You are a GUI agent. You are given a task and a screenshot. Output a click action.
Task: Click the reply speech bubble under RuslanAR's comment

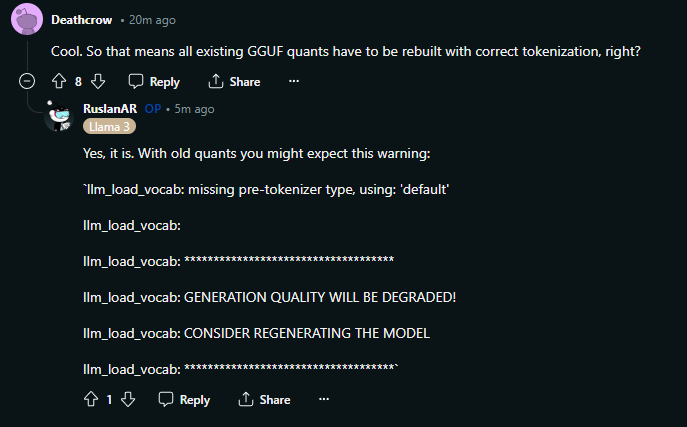166,399
